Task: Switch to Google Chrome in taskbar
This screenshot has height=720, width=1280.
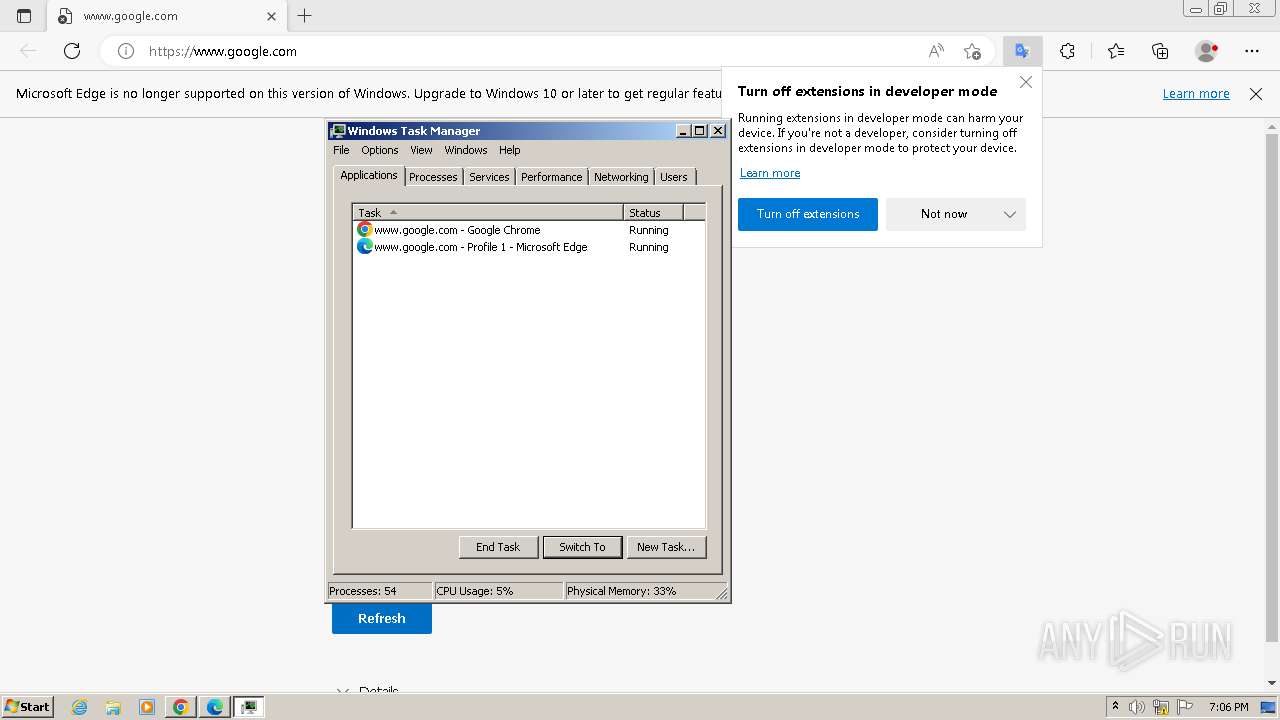Action: click(x=181, y=707)
